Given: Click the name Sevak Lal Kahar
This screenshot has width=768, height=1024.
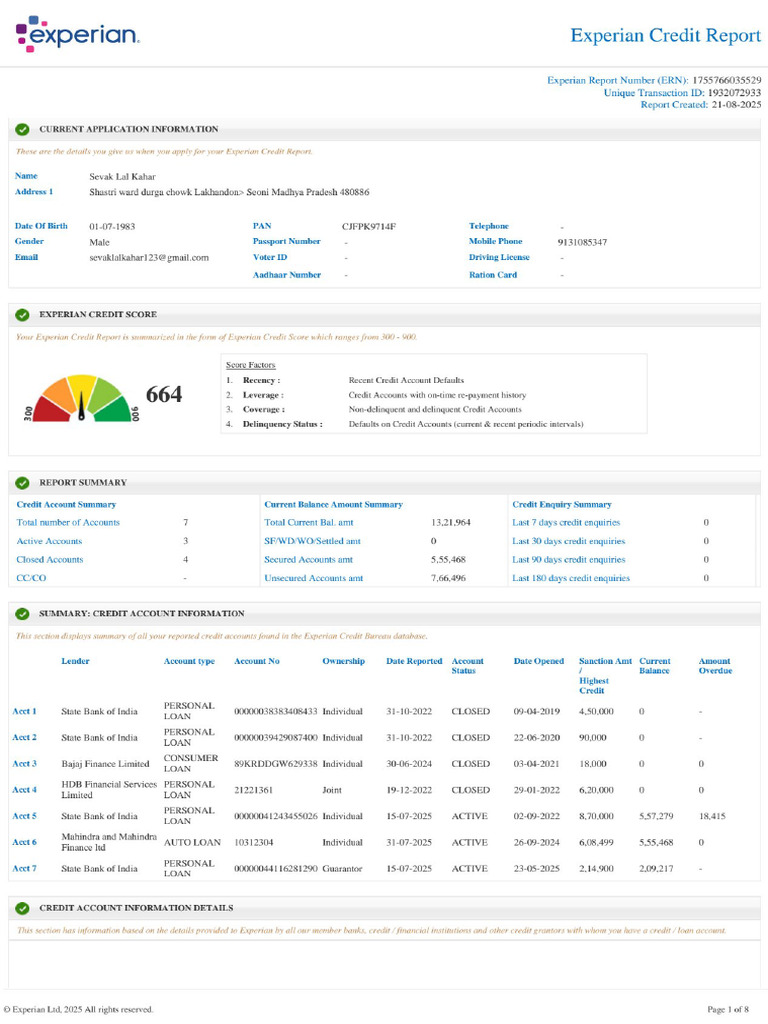Looking at the screenshot, I should pyautogui.click(x=122, y=176).
